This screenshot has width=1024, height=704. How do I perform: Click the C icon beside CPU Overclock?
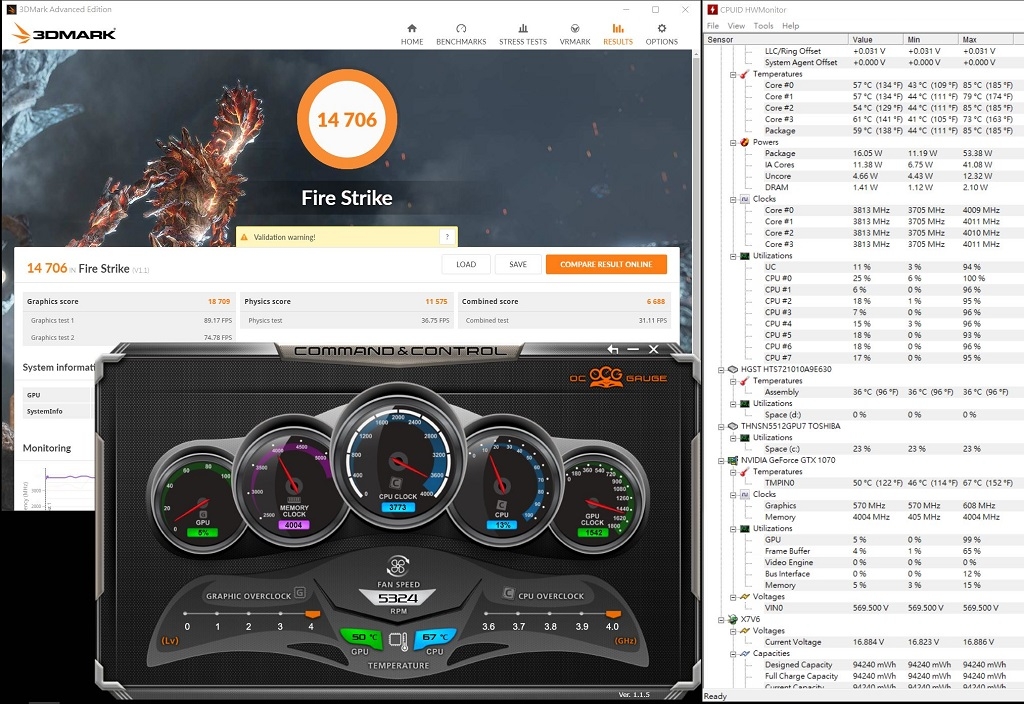508,593
